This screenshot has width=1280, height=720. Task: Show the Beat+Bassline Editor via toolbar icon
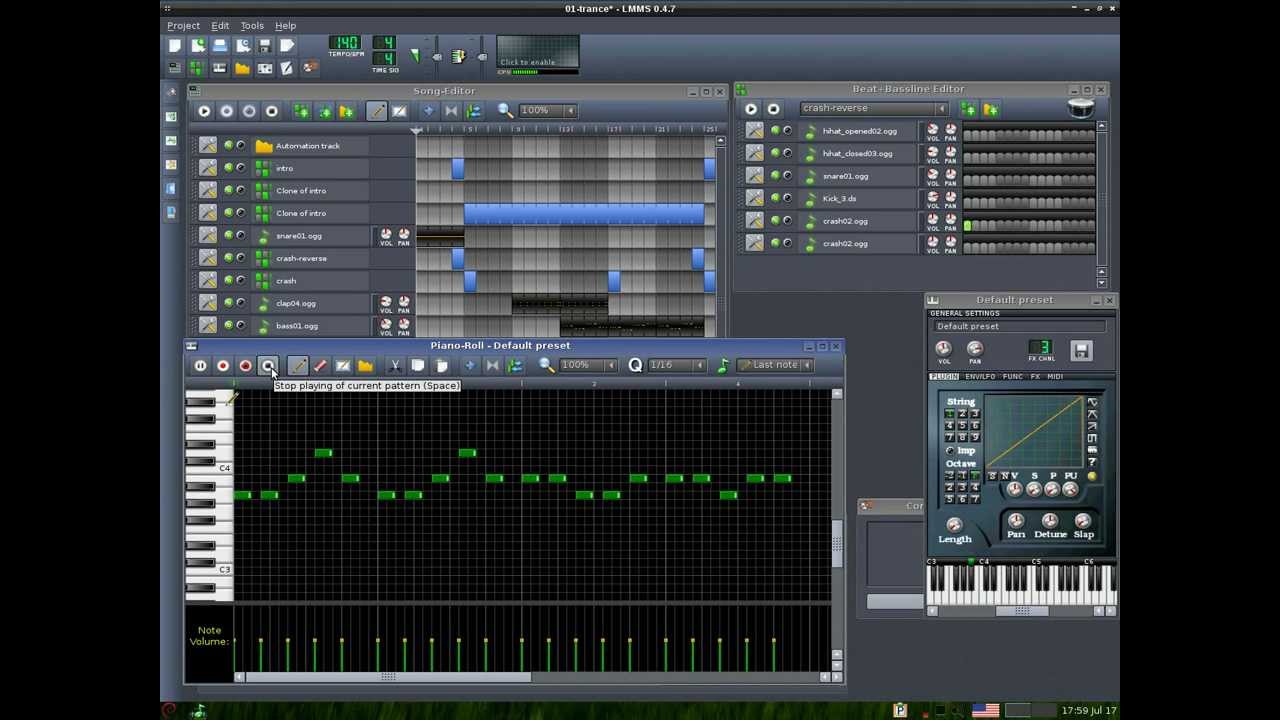point(196,68)
